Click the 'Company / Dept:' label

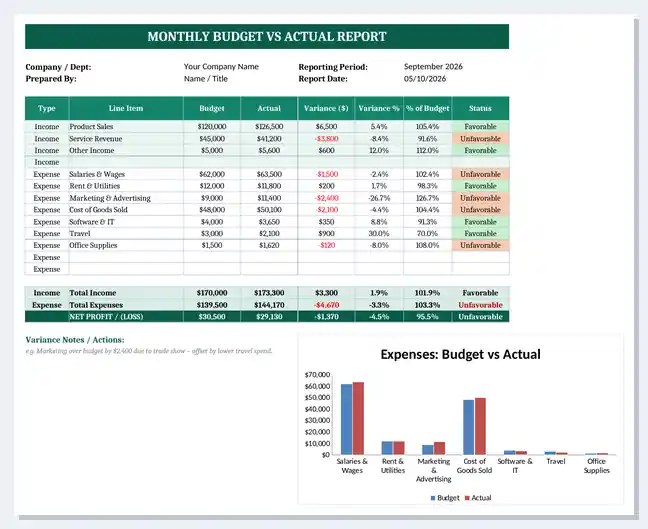[x=58, y=67]
